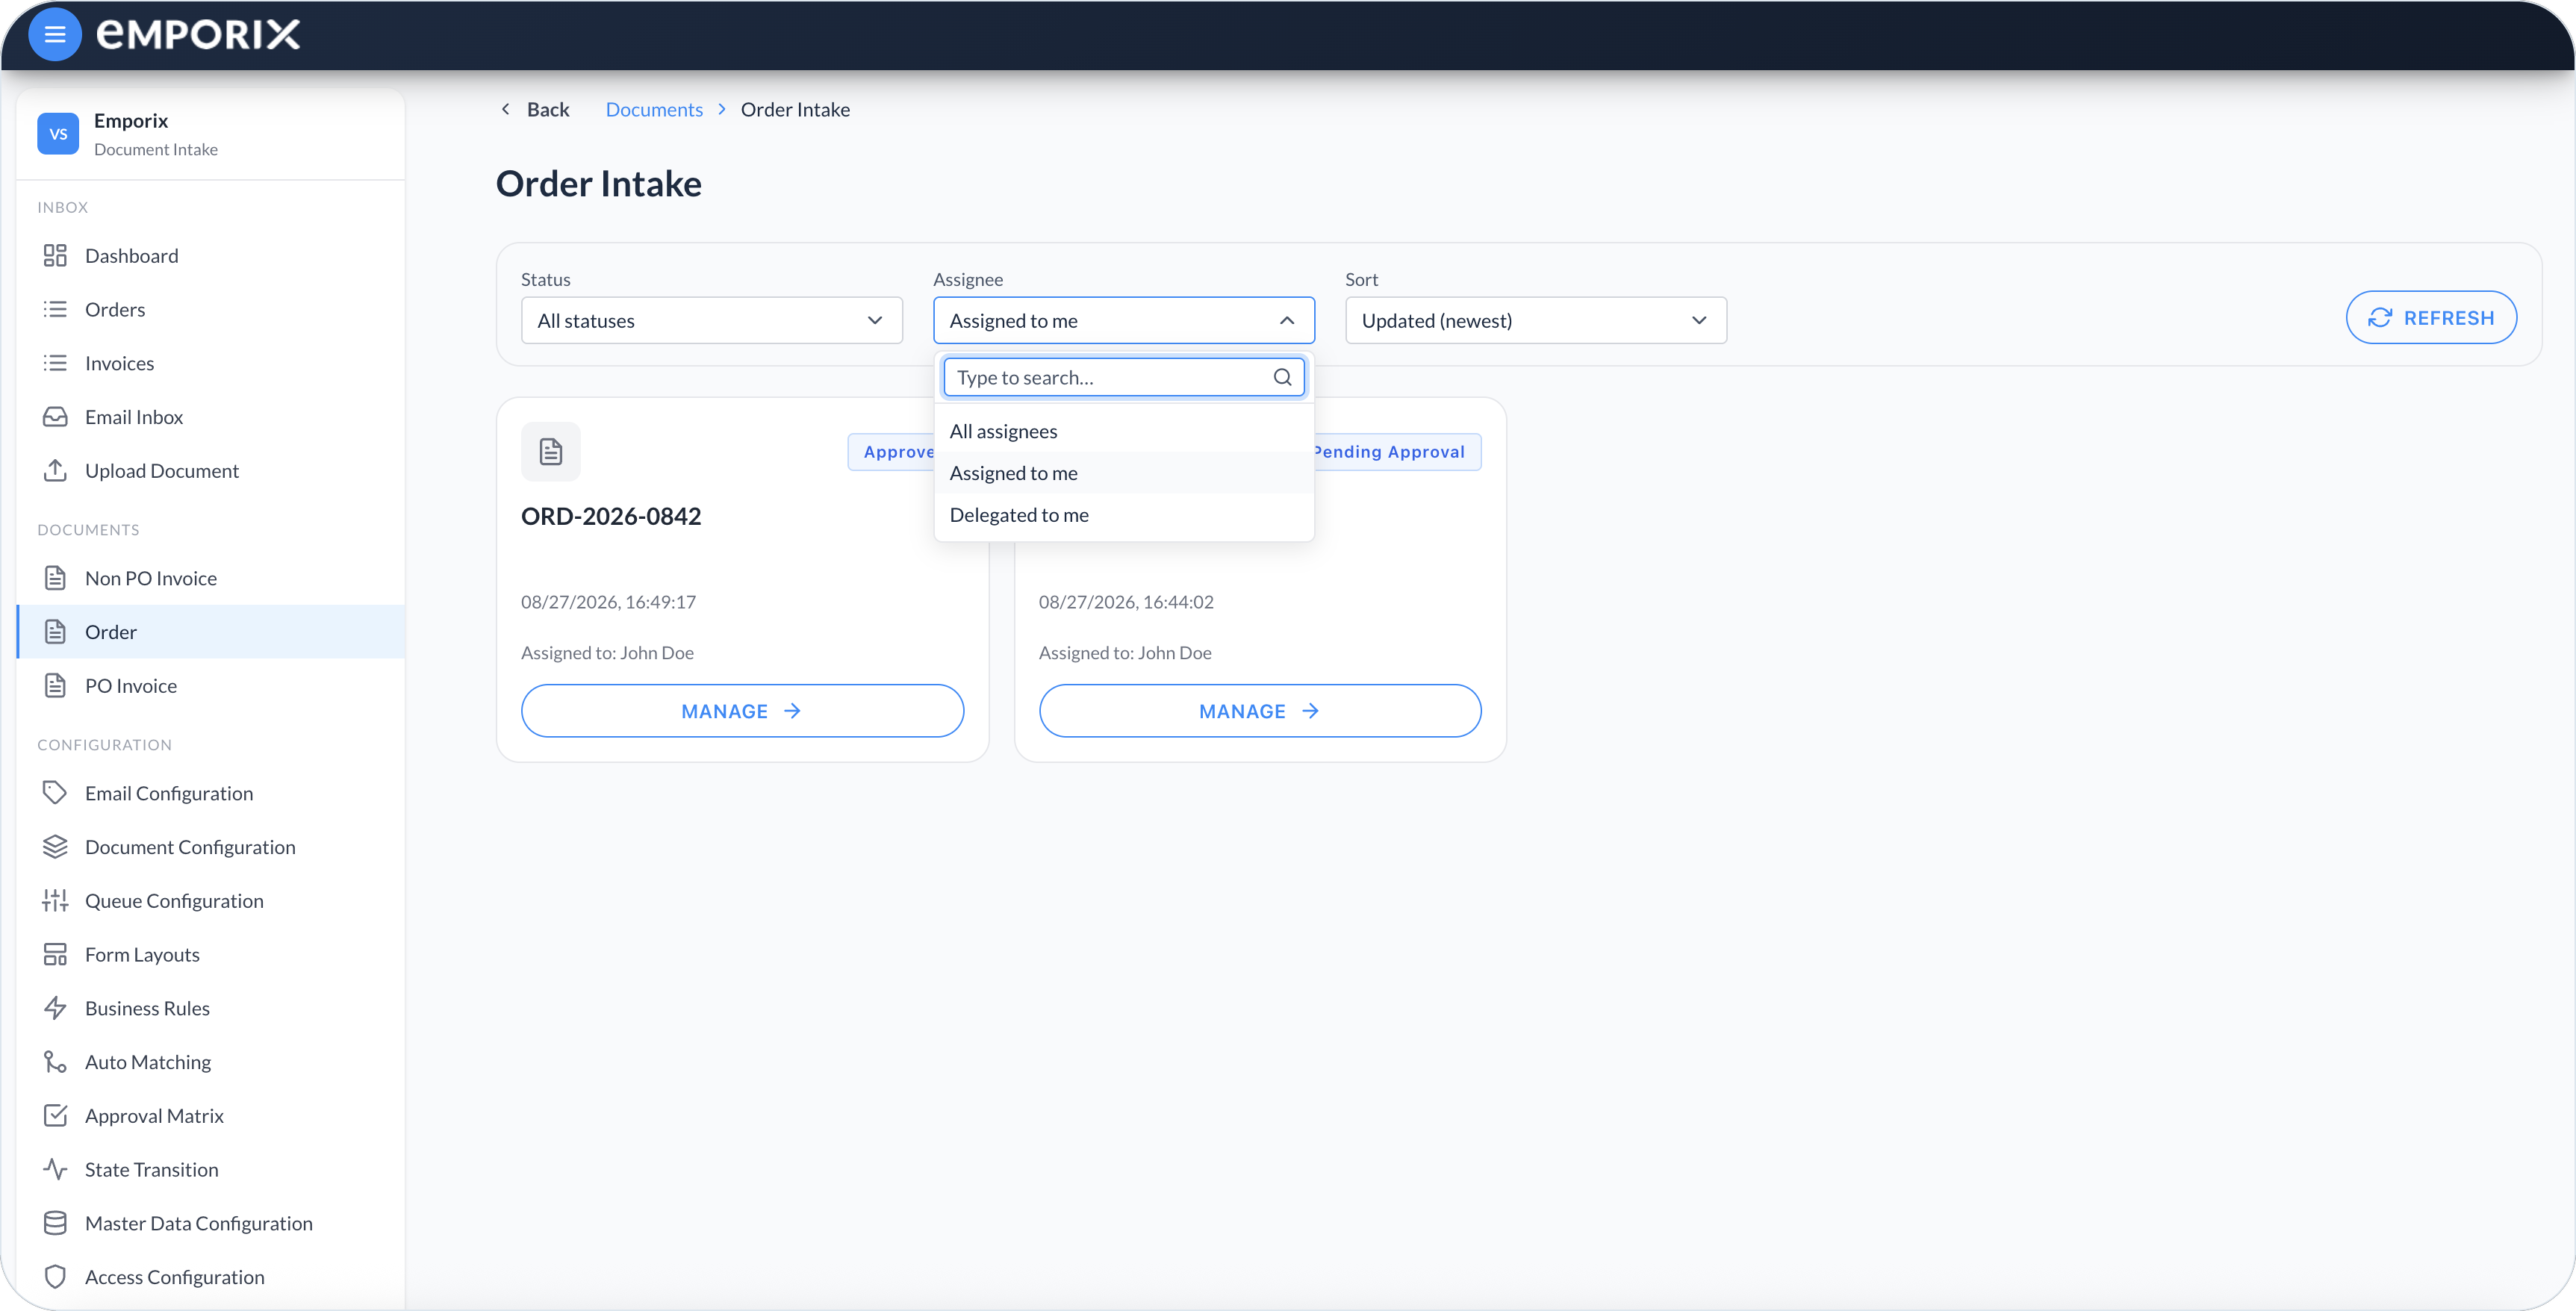This screenshot has height=1311, width=2576.
Task: Open PO Invoice documents
Action: pyautogui.click(x=211, y=686)
